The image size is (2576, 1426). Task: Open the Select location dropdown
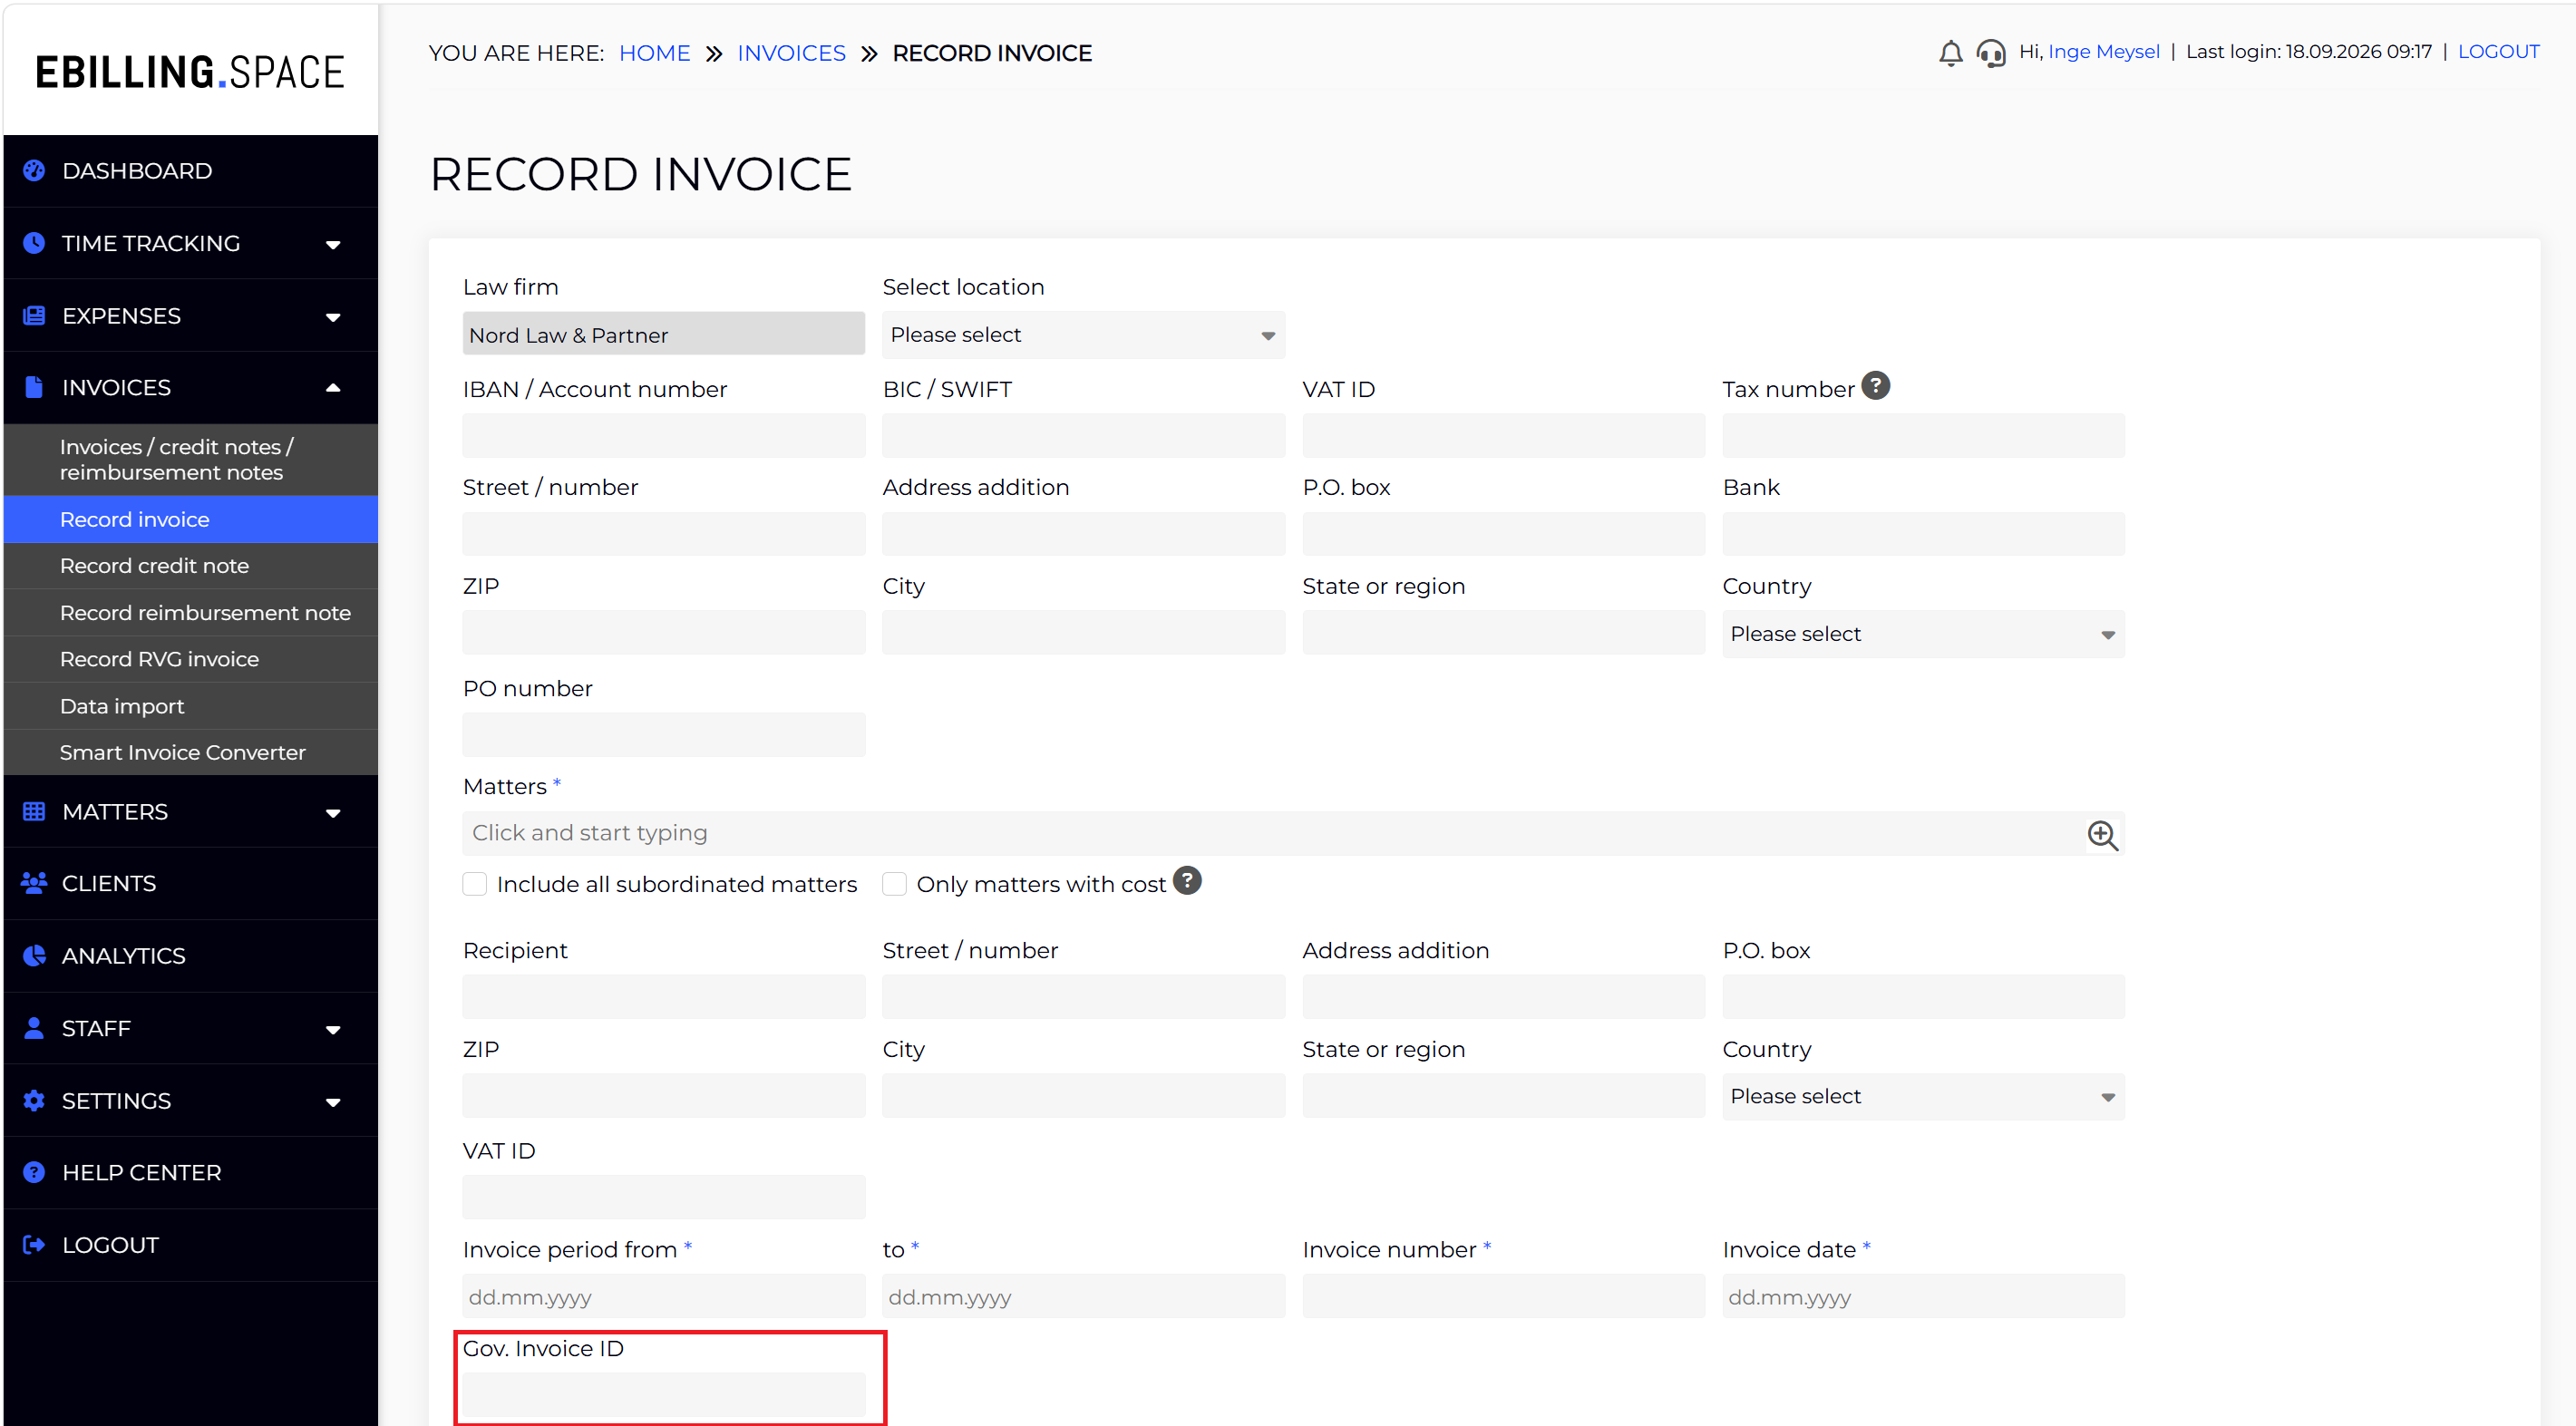(1083, 335)
